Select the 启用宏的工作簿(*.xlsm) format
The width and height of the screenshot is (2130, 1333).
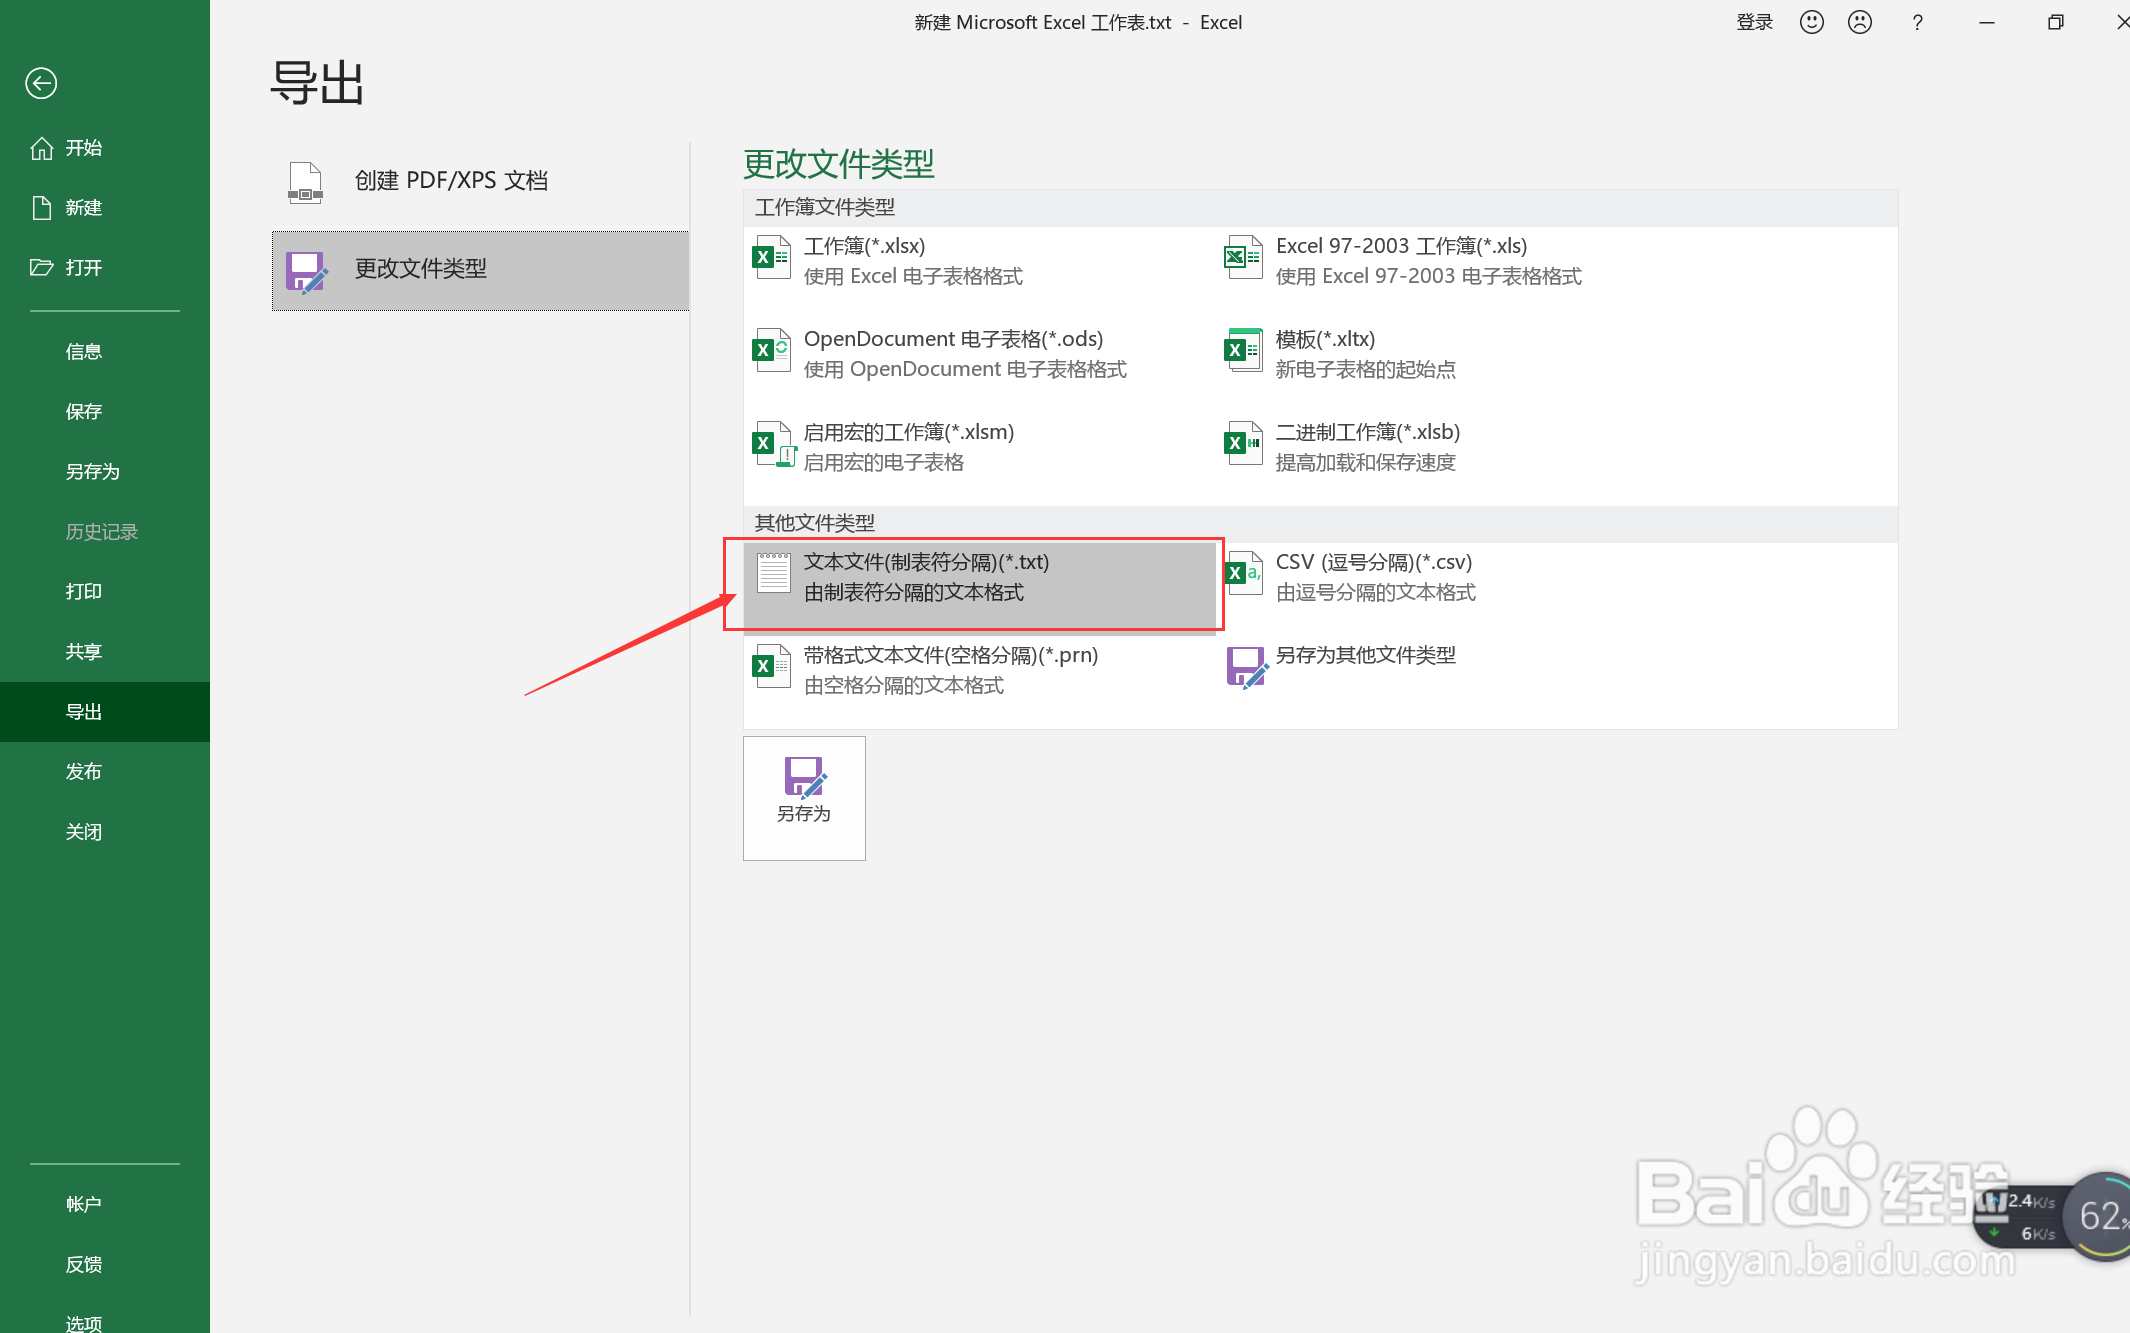coord(910,445)
